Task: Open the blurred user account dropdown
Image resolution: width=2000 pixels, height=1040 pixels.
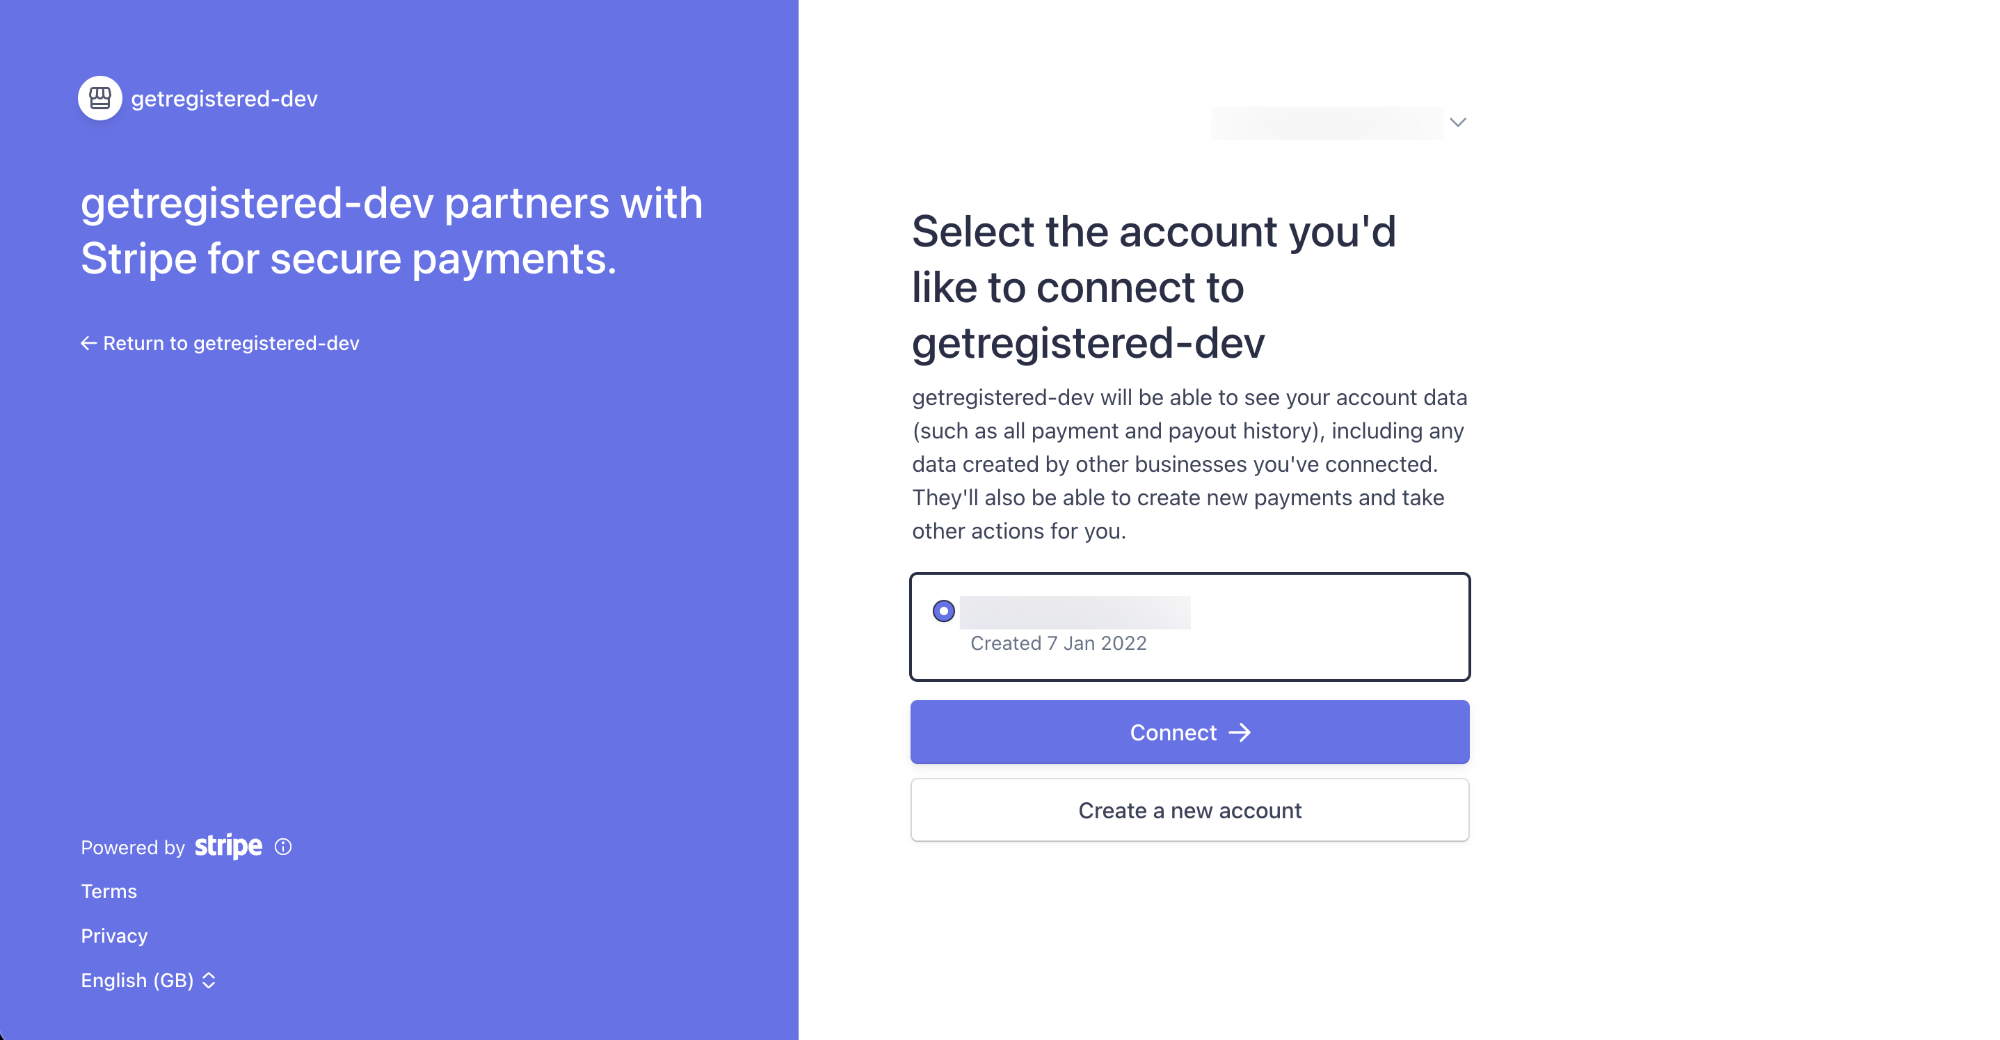Action: tap(1339, 122)
